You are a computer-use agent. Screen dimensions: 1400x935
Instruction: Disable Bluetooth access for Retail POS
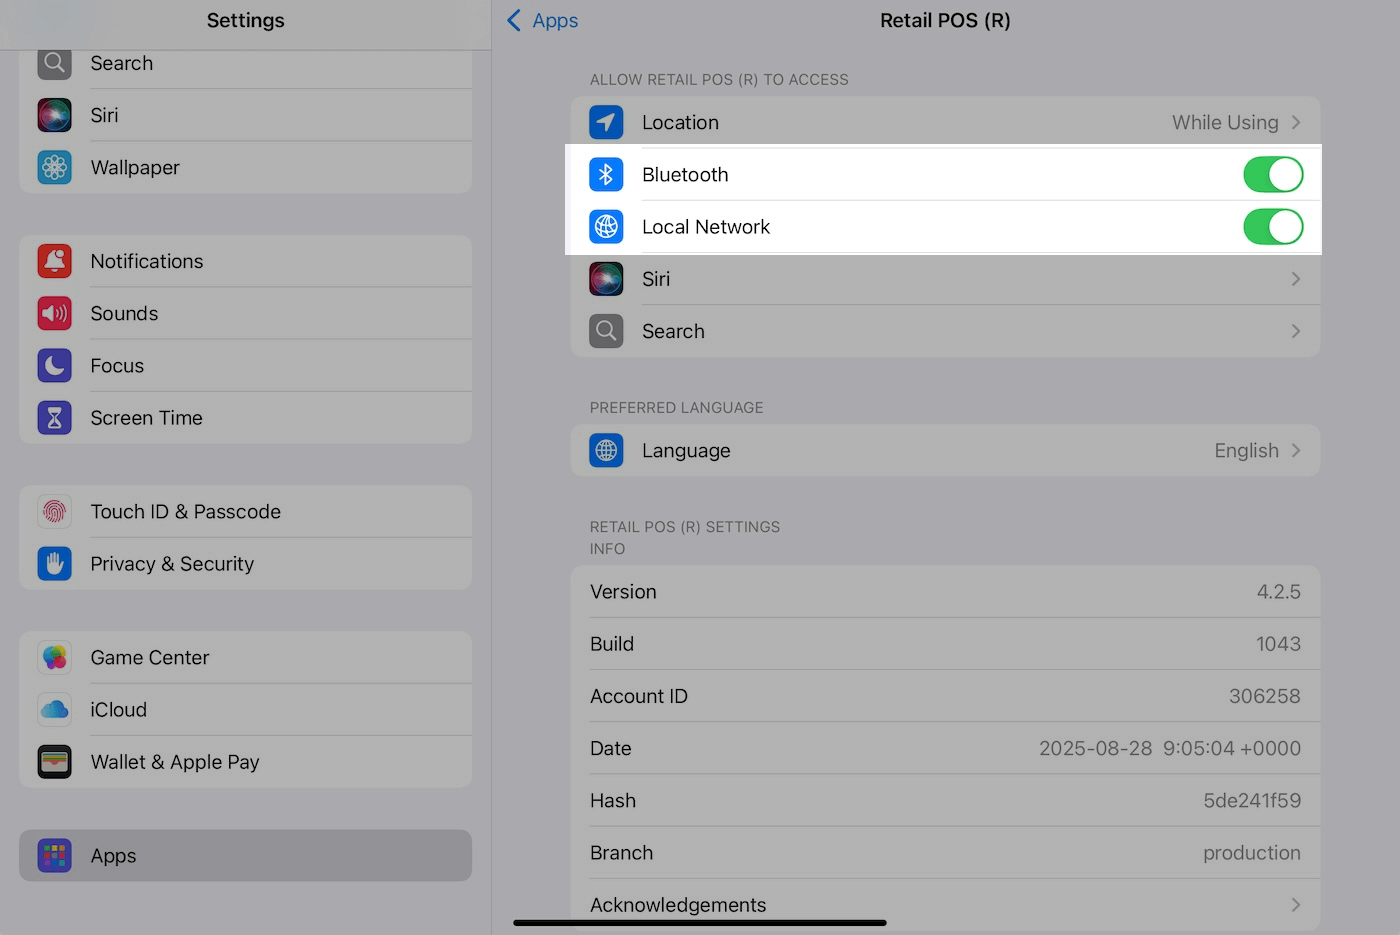tap(1273, 174)
